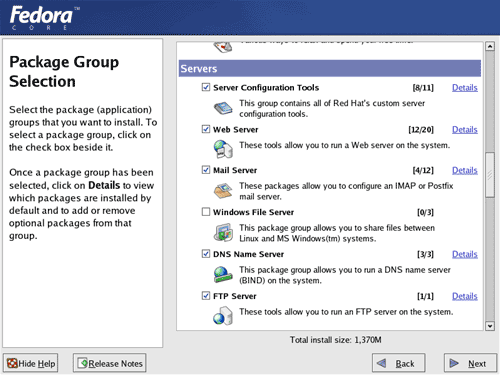The image size is (500, 375).
Task: Click the Server Configuration Tools group icon
Action: click(x=223, y=108)
